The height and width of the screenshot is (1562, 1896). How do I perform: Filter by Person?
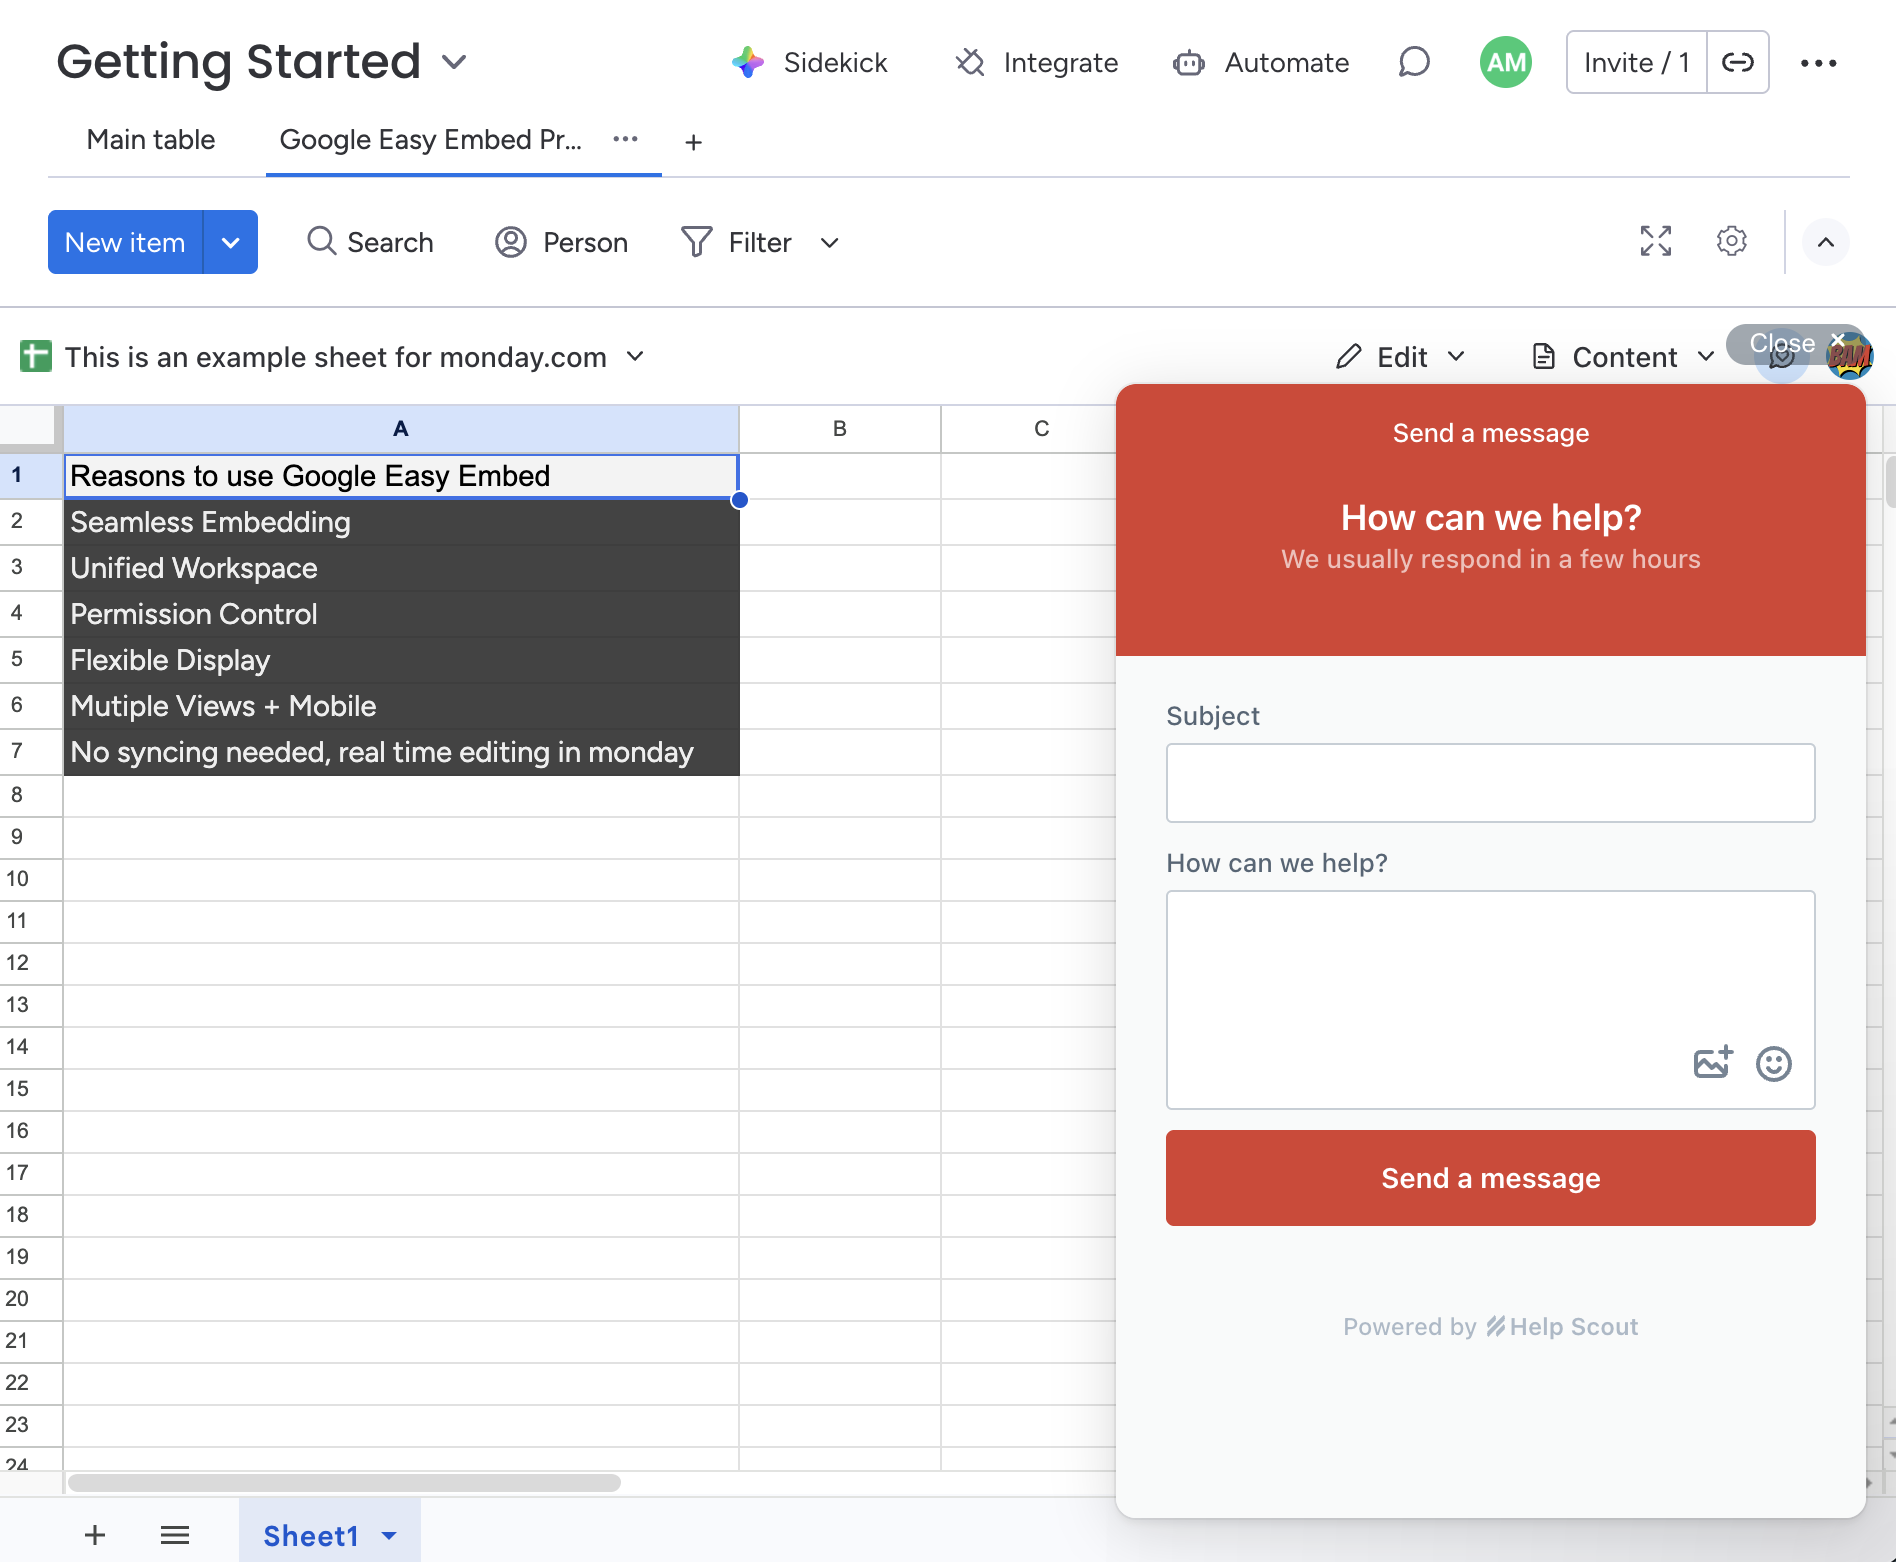pos(561,242)
